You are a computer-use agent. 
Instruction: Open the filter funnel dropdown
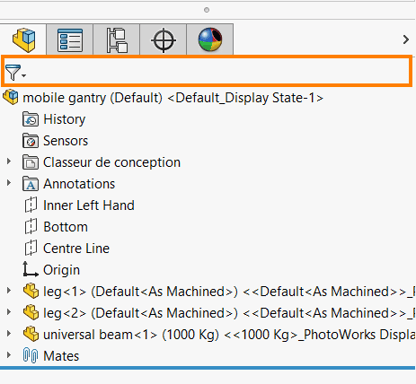pos(15,72)
